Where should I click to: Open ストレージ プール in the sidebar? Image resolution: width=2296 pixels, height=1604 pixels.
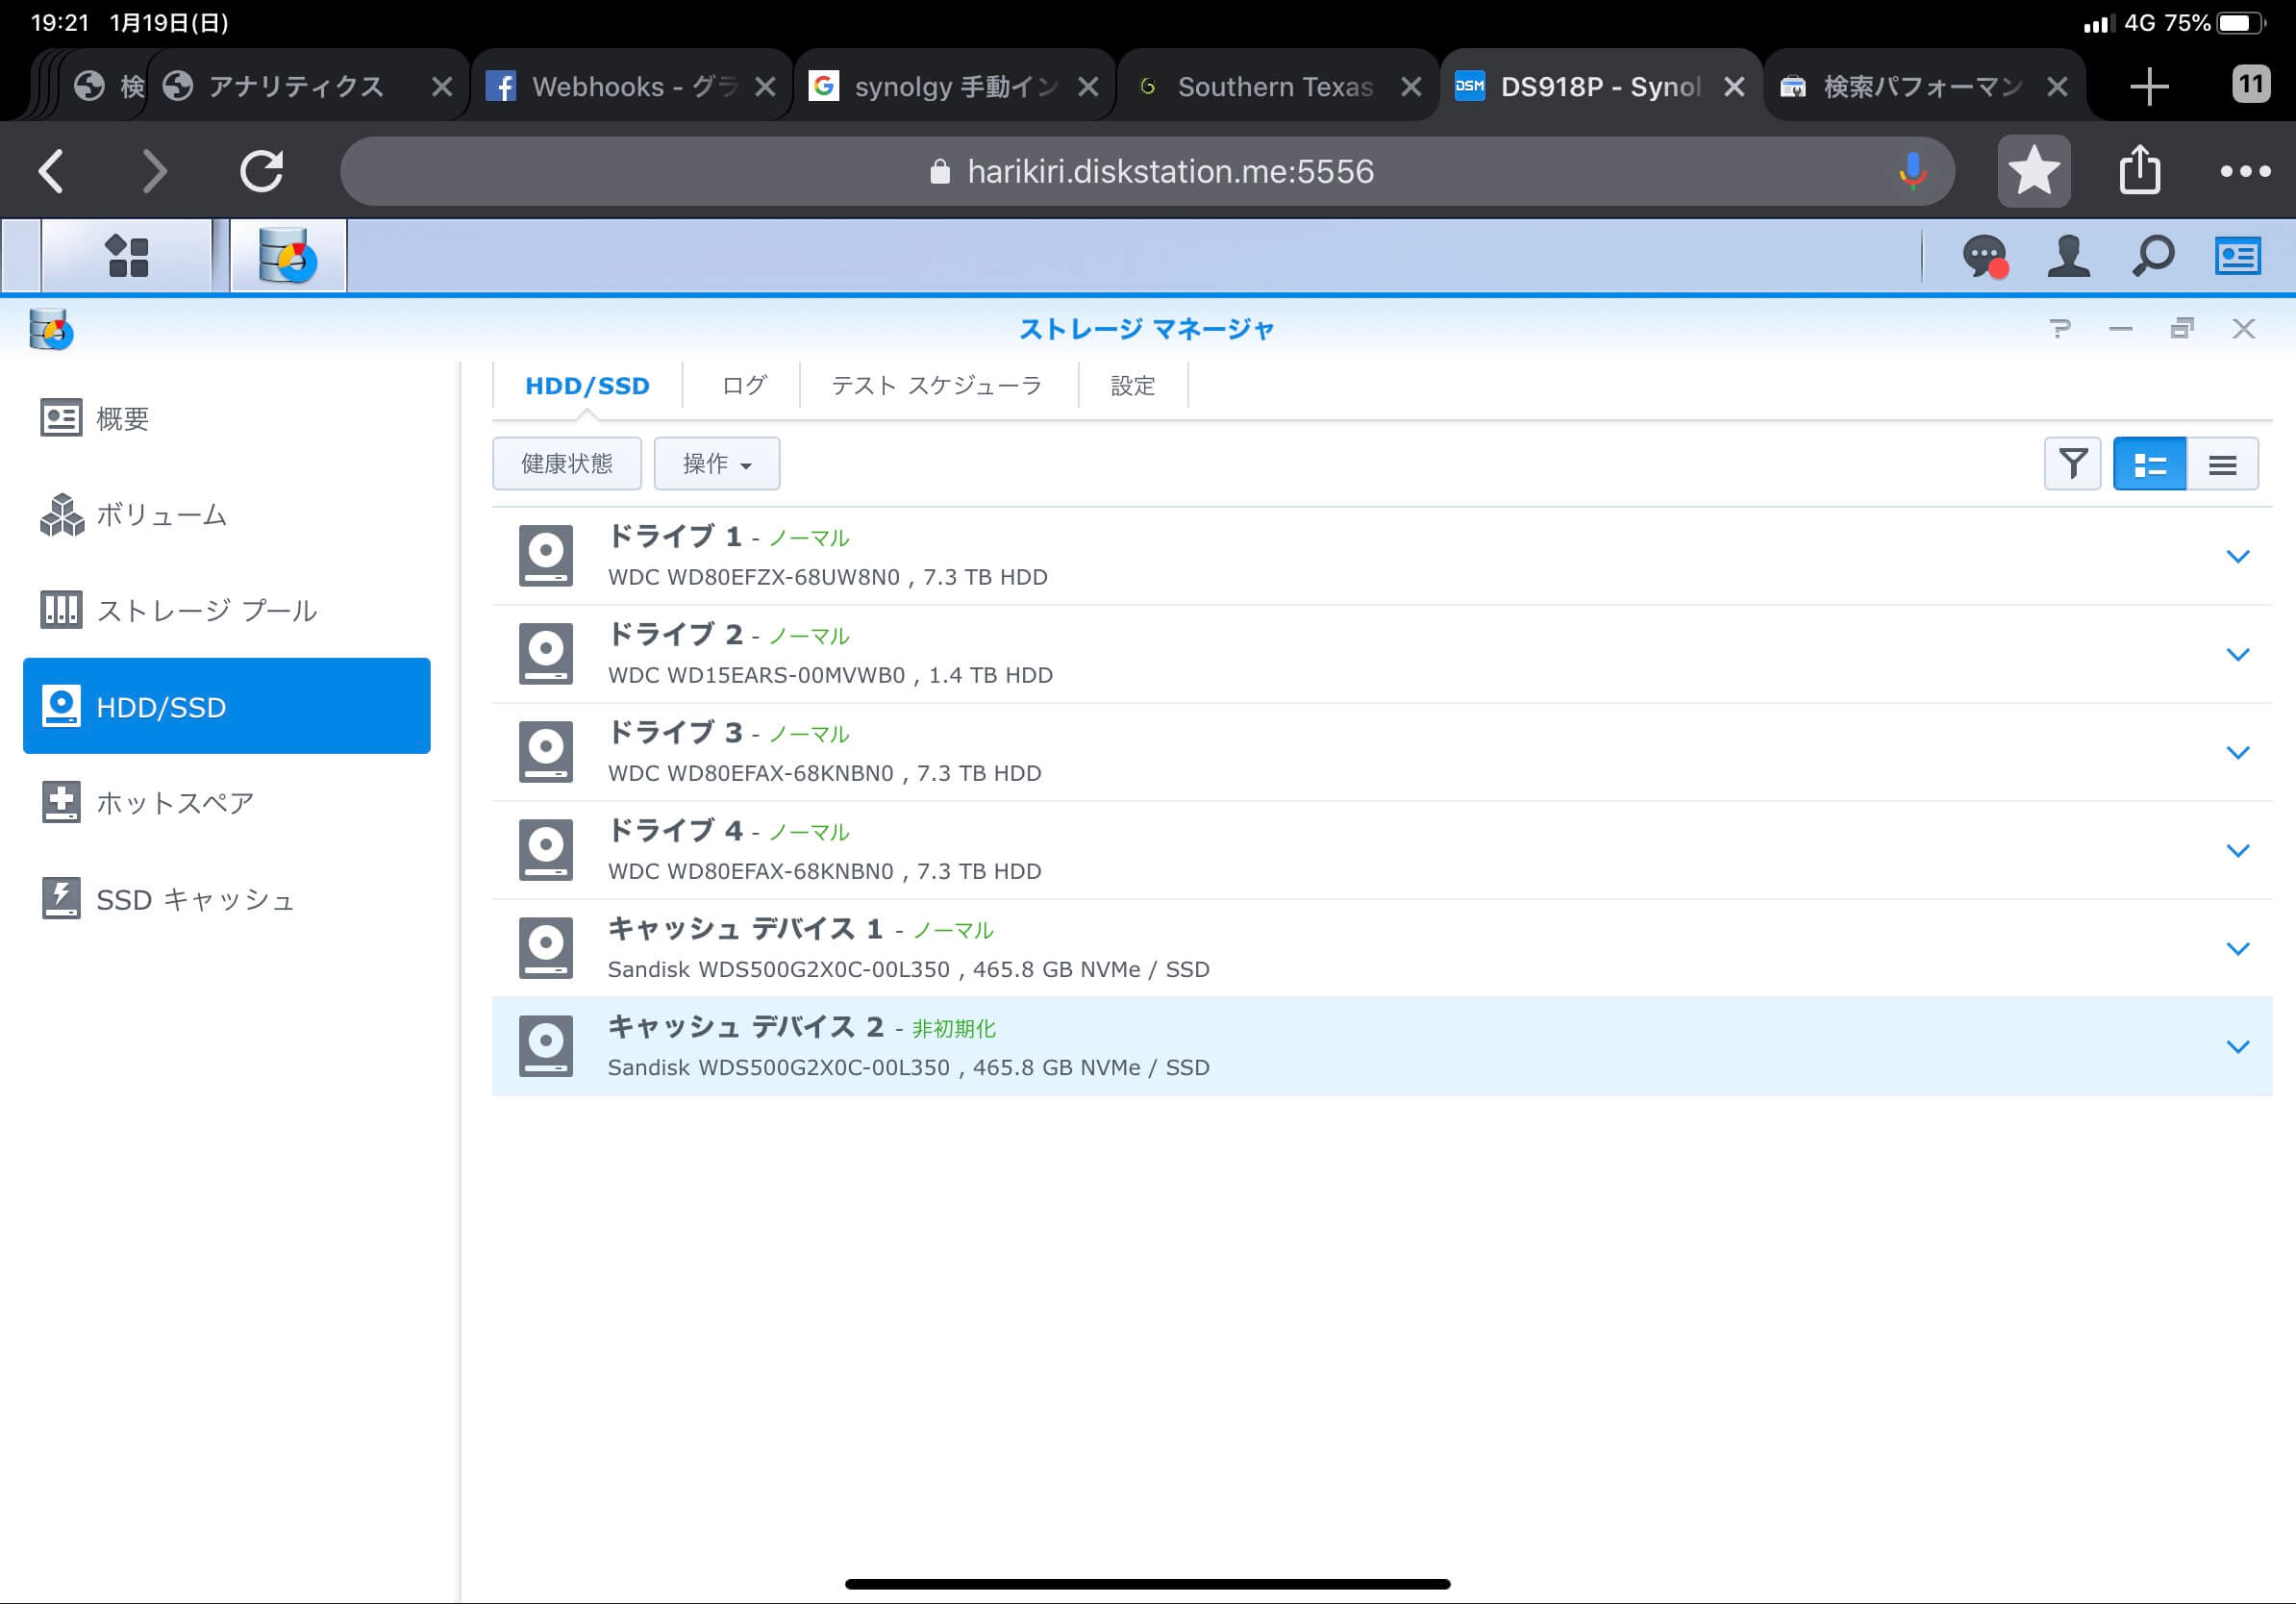click(227, 610)
